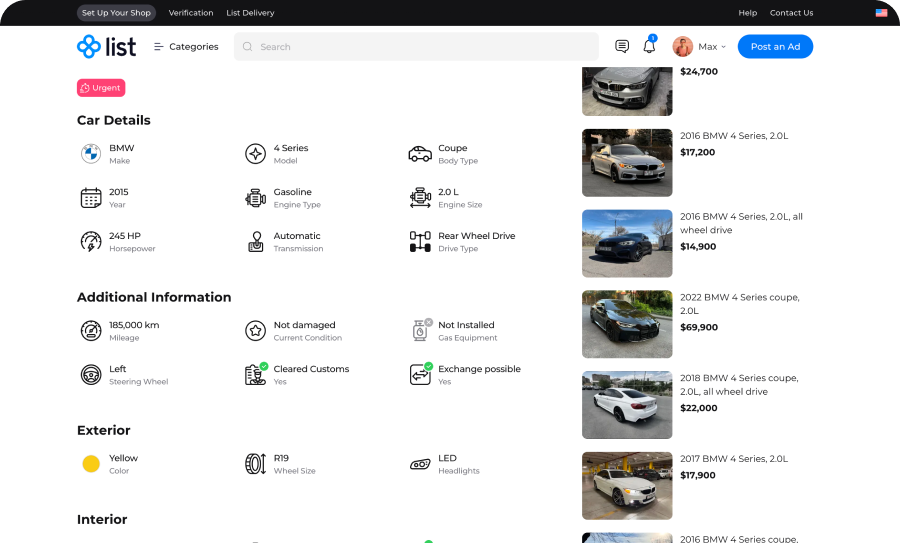Click the BMW make logo icon
This screenshot has height=543, width=900.
[x=91, y=154]
